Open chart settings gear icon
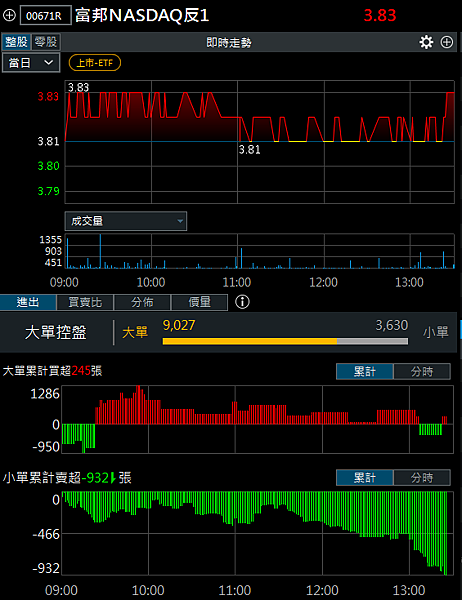Viewport: 462px width, 600px height. point(426,42)
